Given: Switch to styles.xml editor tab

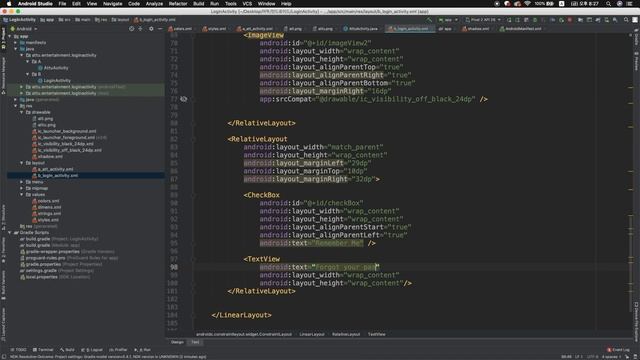Looking at the screenshot, I should pyautogui.click(x=214, y=29).
